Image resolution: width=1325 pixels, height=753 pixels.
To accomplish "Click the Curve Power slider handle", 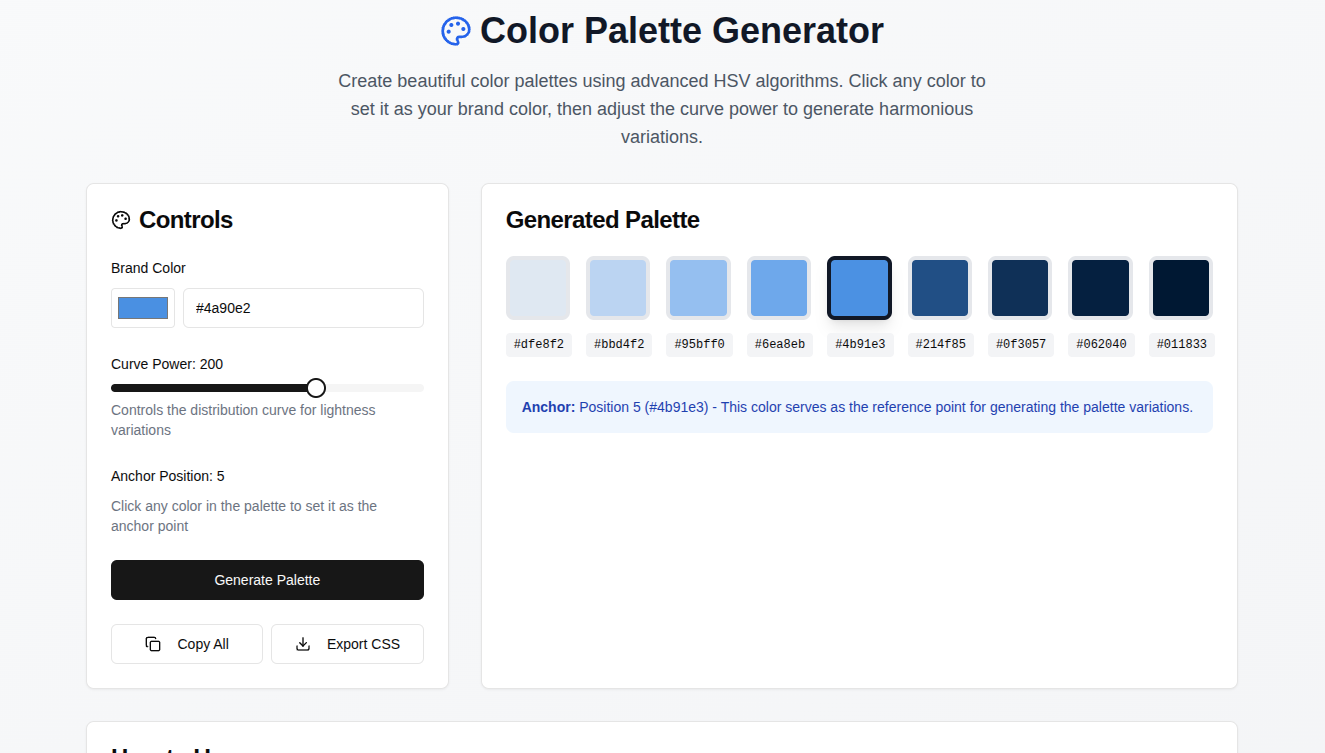I will [316, 387].
